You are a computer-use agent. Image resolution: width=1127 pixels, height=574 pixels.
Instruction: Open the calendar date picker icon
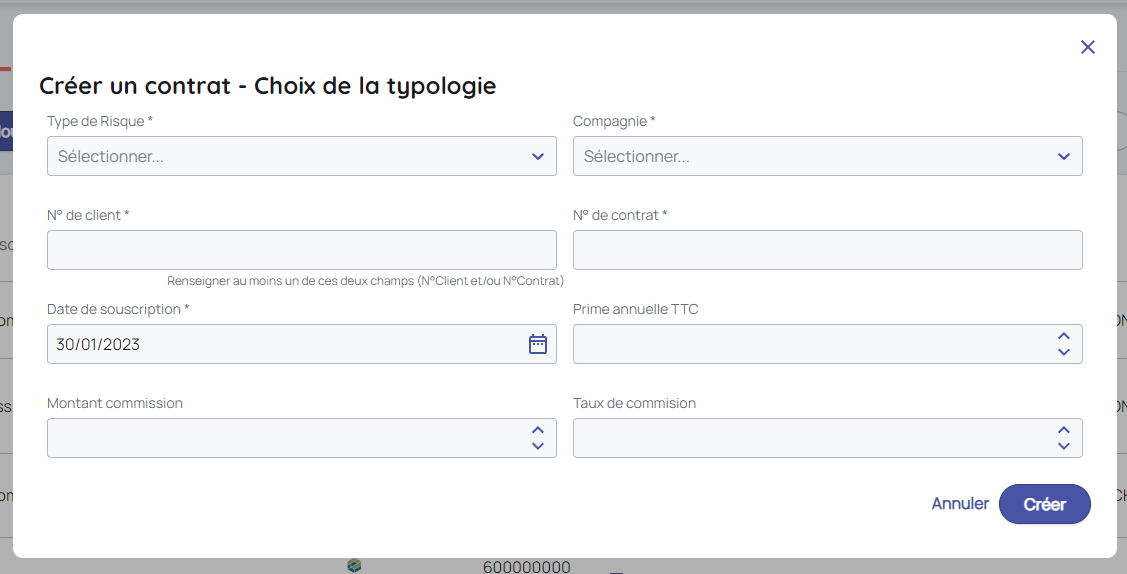(538, 344)
